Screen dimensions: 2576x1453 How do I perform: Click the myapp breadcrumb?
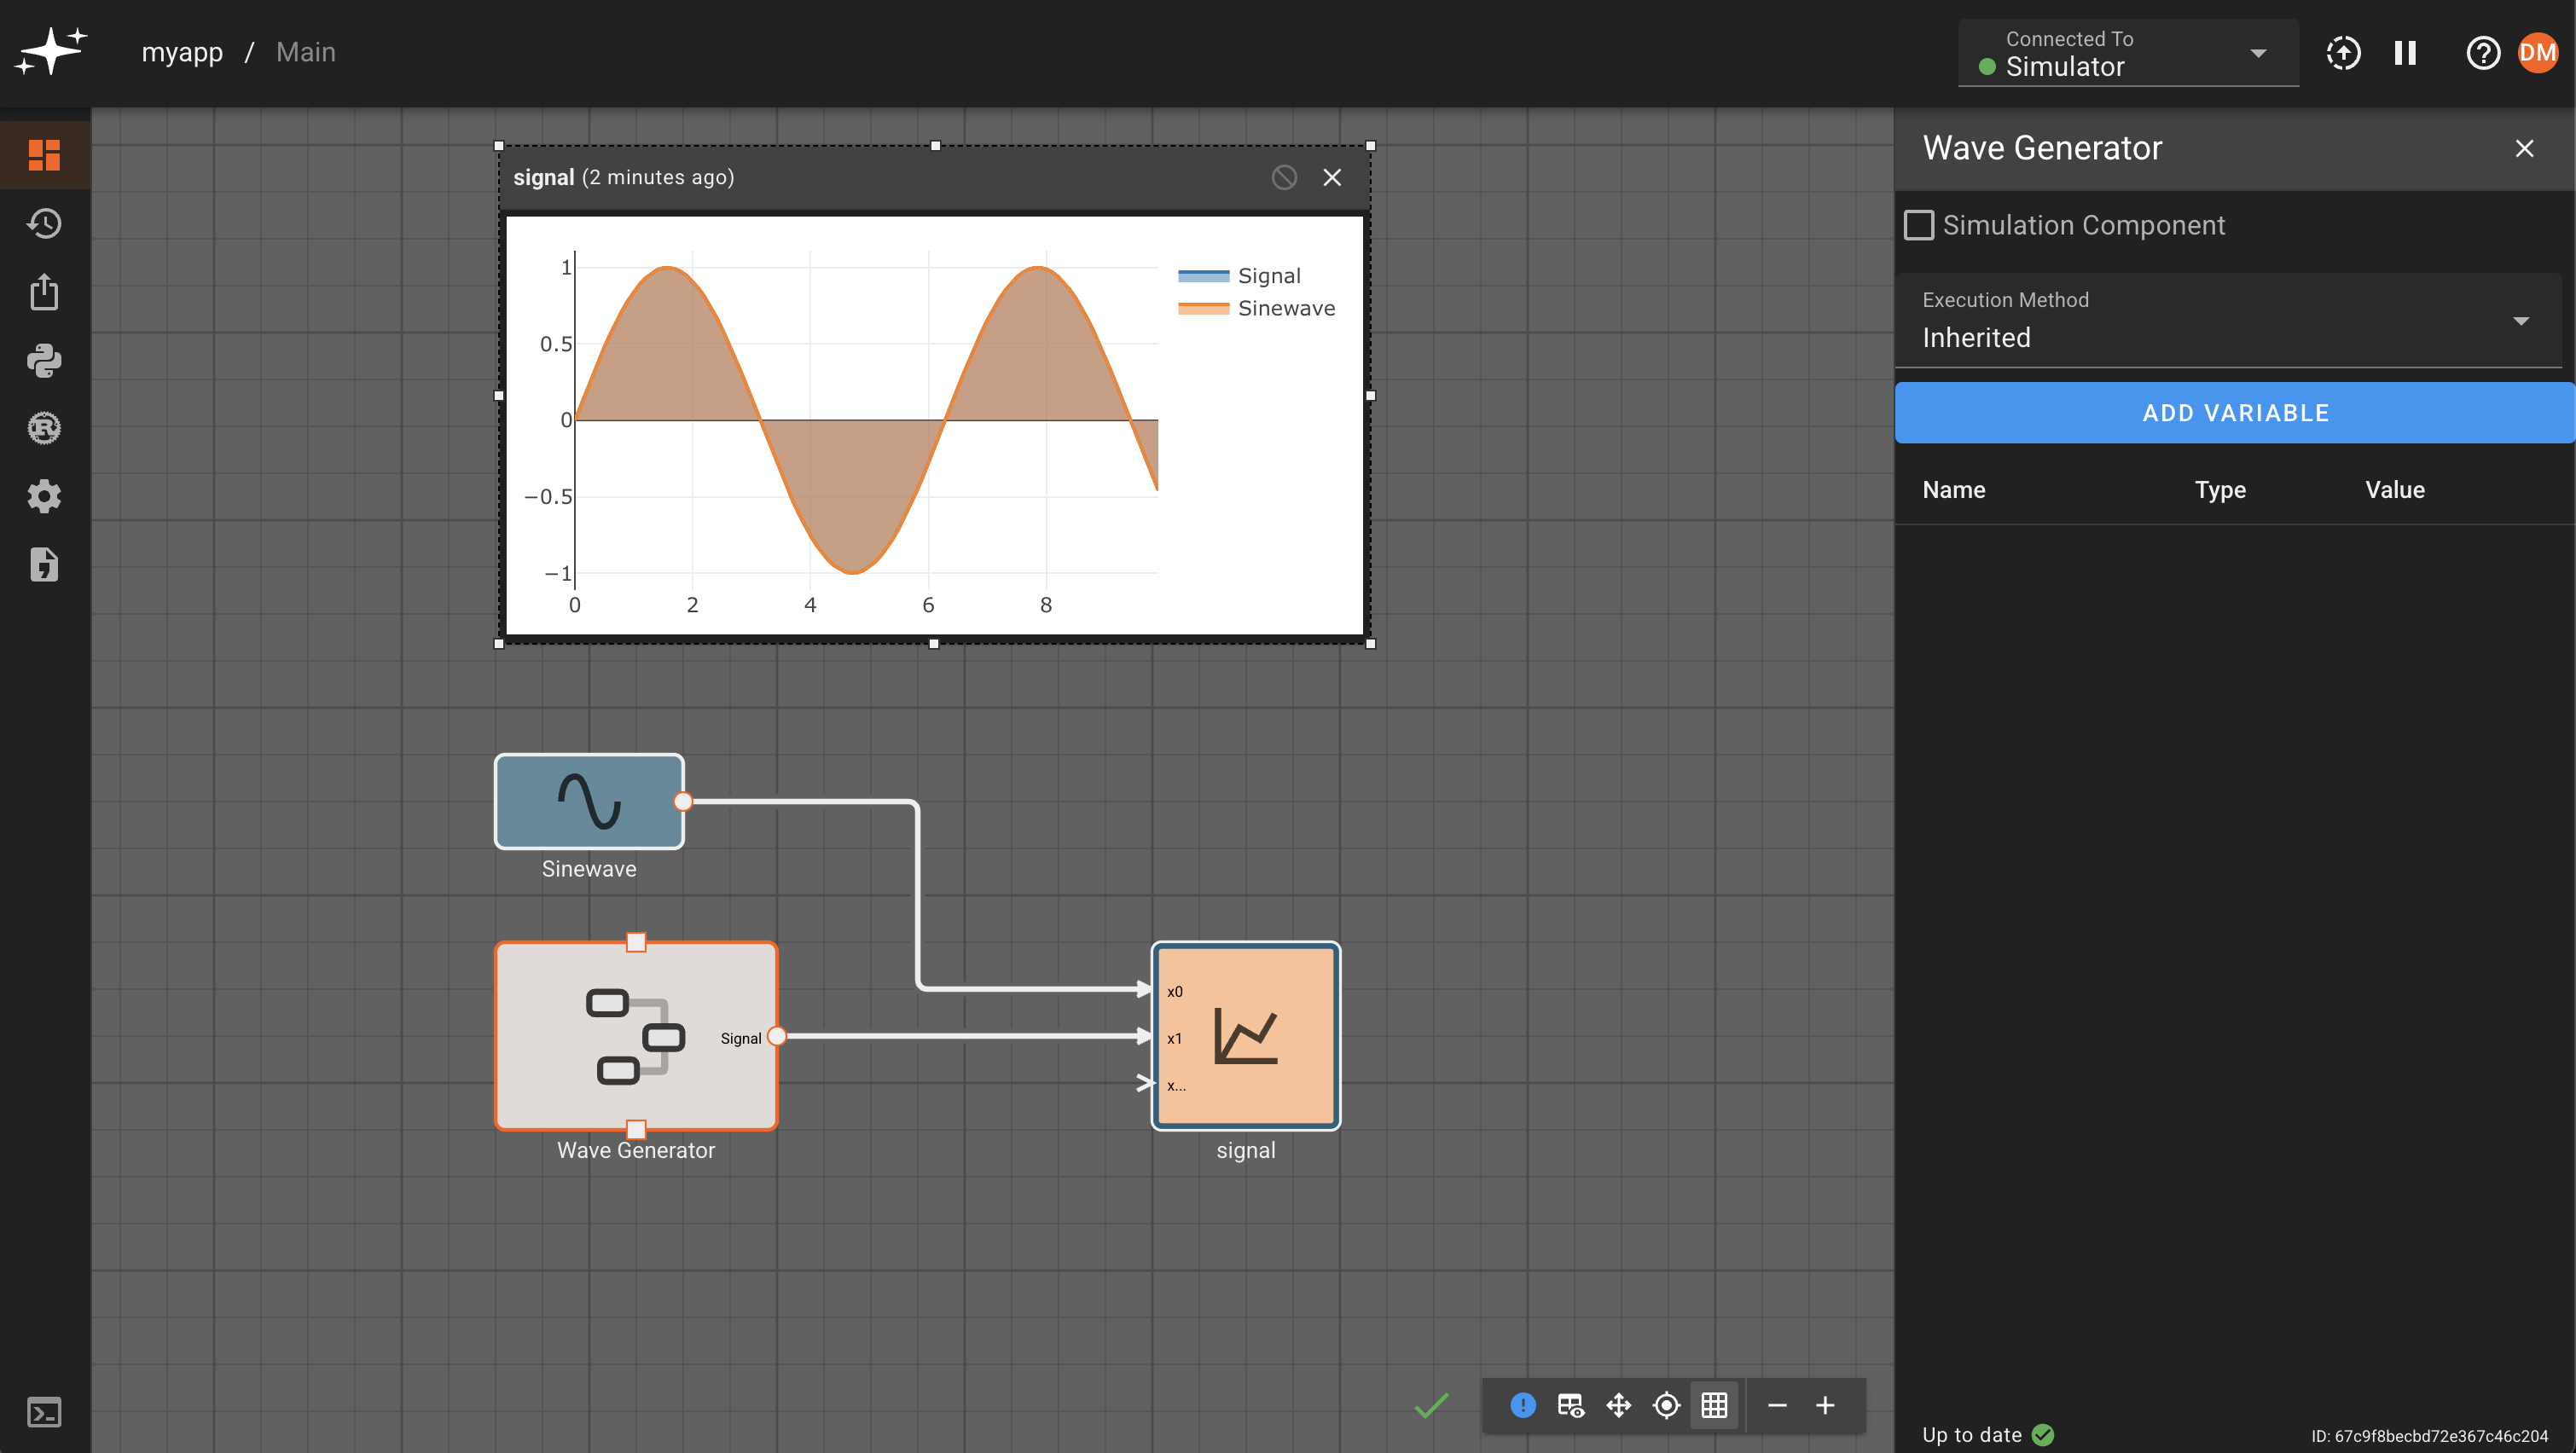[182, 52]
